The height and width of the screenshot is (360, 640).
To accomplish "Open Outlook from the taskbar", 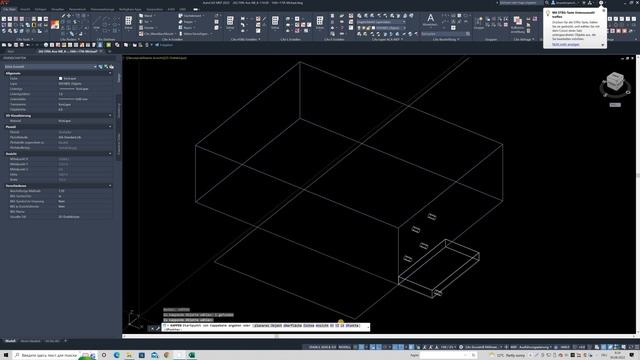I will (154, 355).
